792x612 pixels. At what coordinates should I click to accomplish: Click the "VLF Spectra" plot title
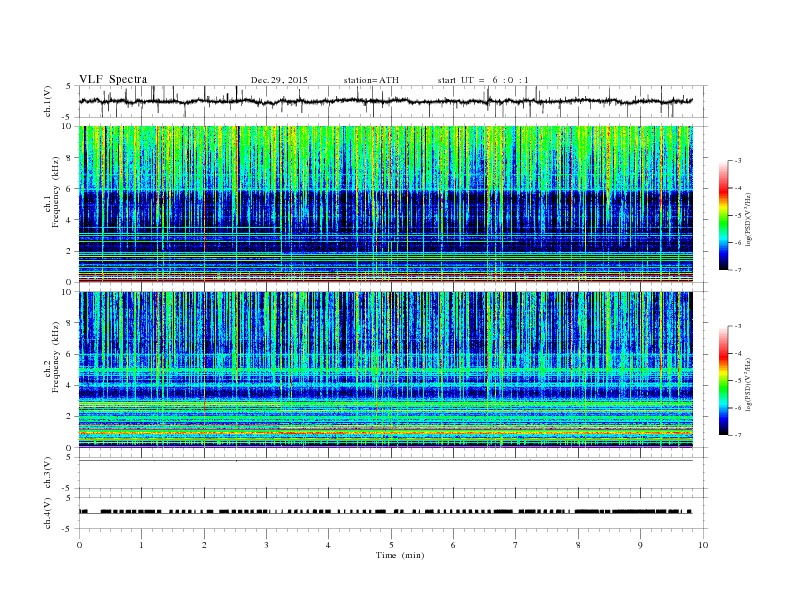click(113, 79)
